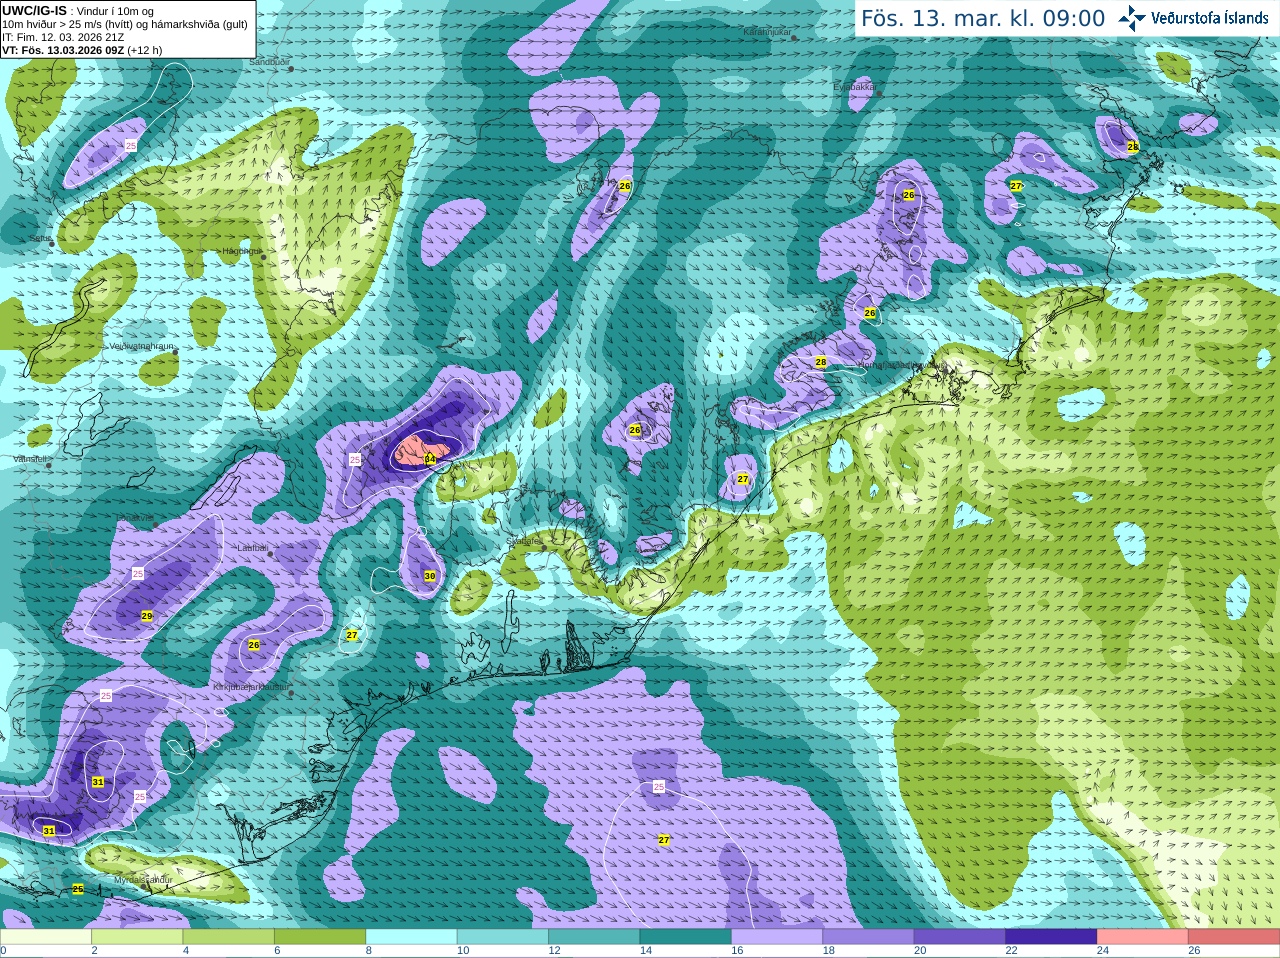Click the legend scale value 22
This screenshot has width=1280, height=958.
[1011, 951]
